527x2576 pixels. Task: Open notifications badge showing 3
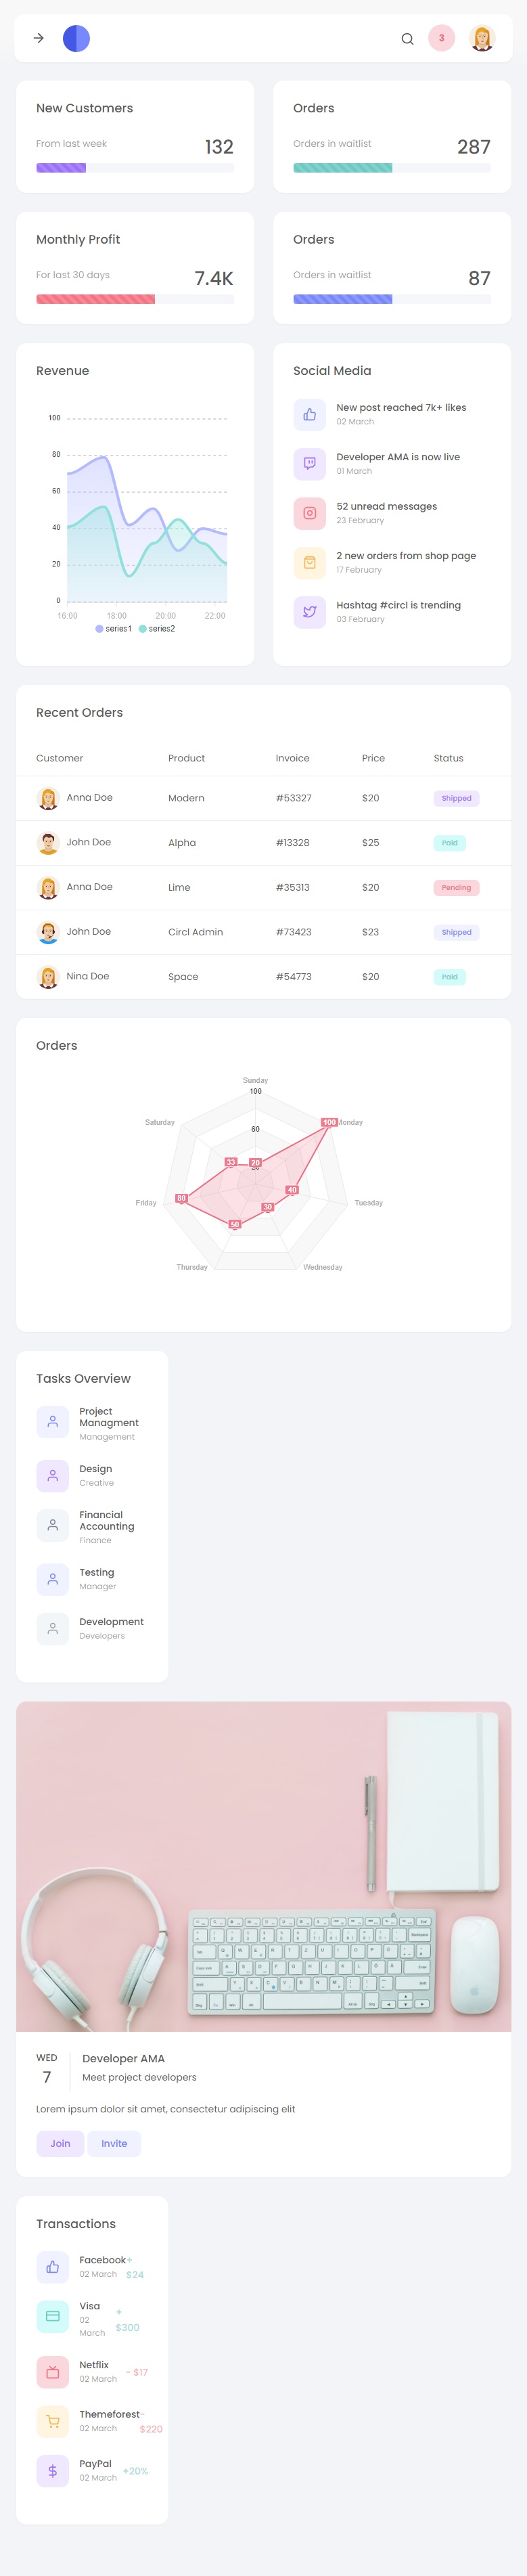tap(441, 38)
